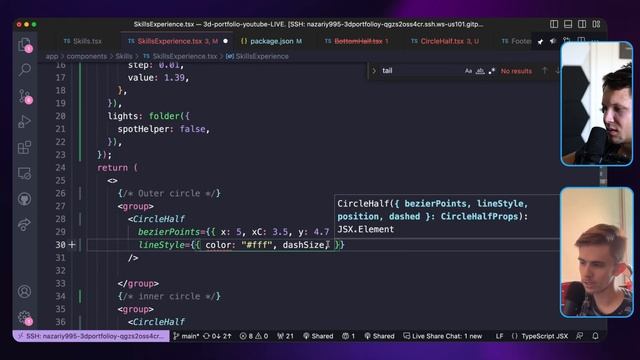The height and width of the screenshot is (360, 640).
Task: Click the components breadcrumb segment
Action: point(87,56)
